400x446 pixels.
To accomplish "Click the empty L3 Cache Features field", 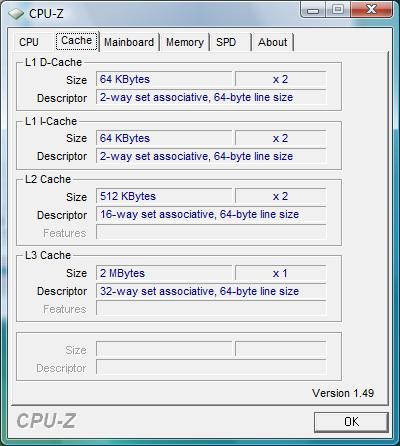I will click(x=211, y=309).
